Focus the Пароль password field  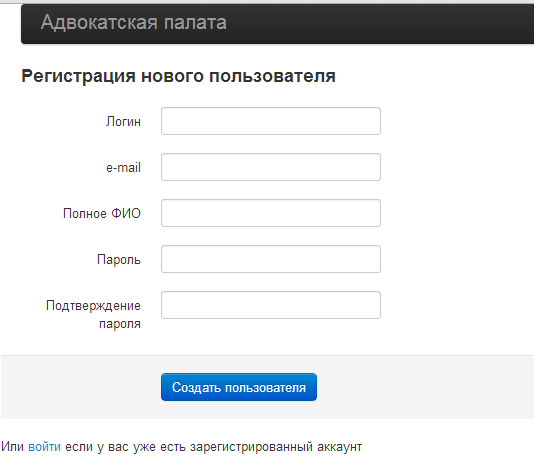(271, 259)
